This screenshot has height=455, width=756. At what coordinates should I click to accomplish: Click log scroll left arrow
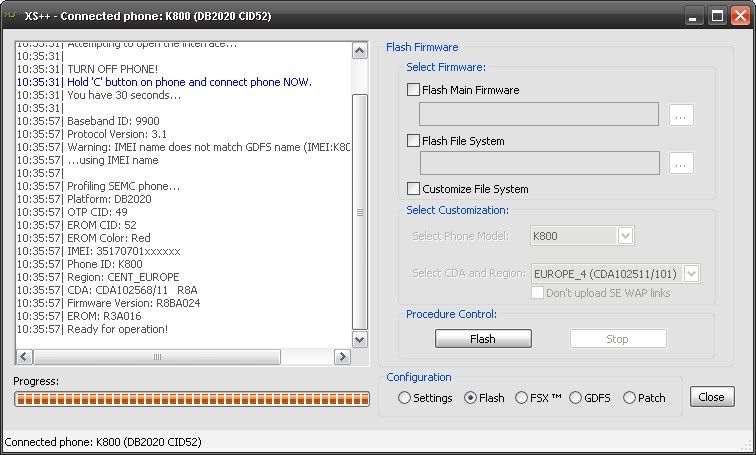click(24, 357)
